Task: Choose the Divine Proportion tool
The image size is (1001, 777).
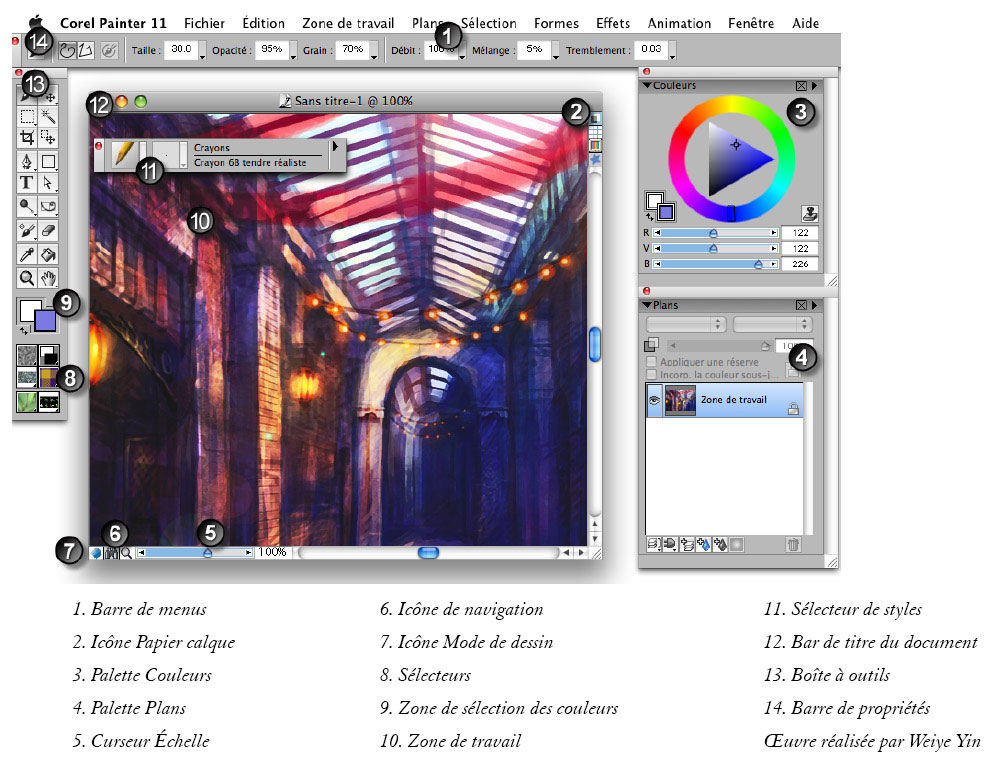Action: click(x=49, y=207)
